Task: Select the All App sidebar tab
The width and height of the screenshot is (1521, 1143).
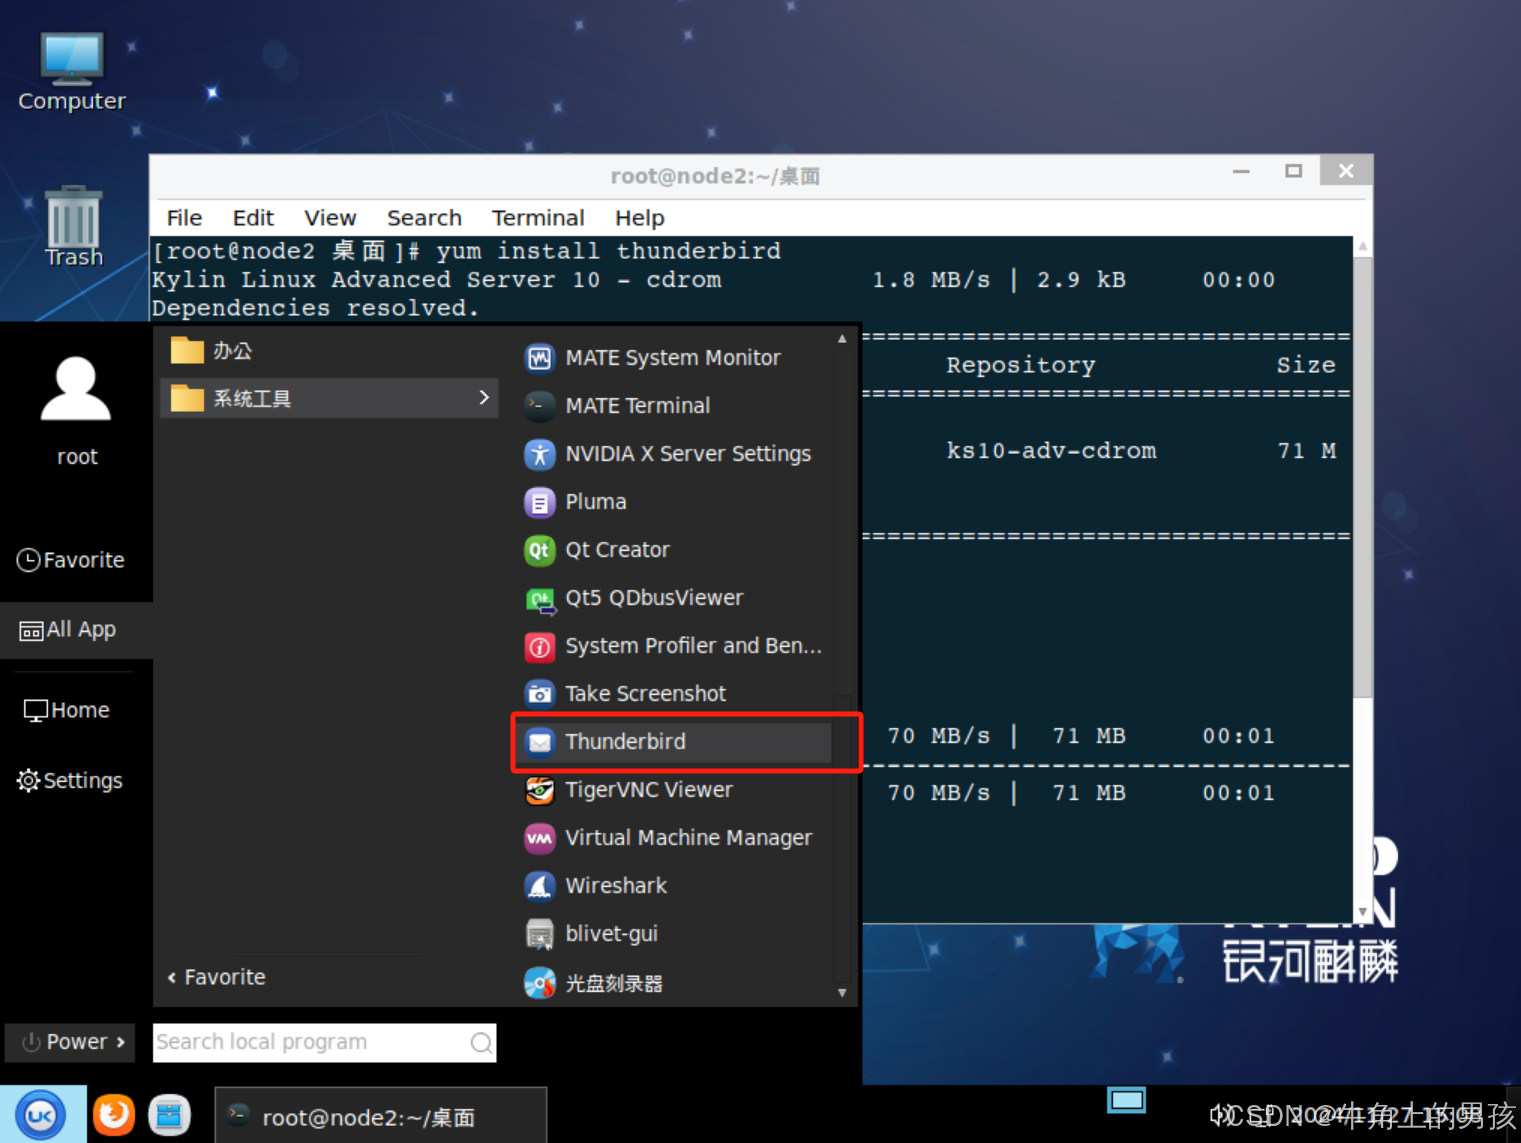Action: [76, 630]
